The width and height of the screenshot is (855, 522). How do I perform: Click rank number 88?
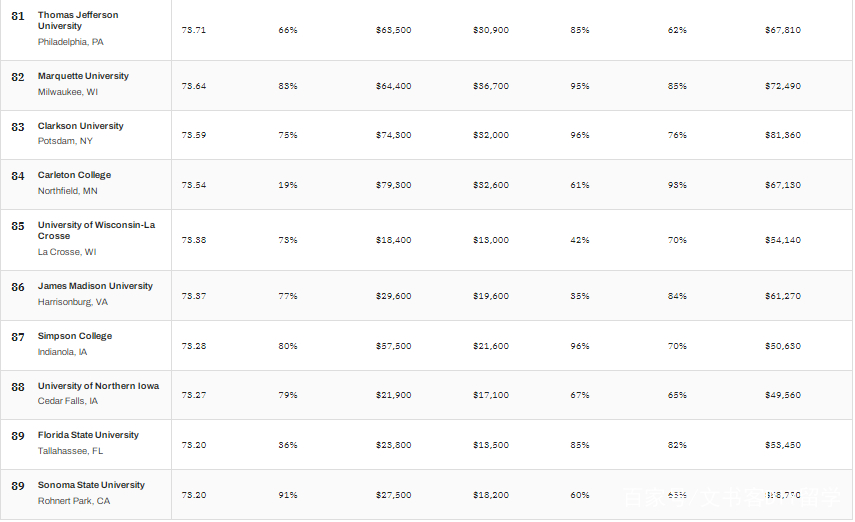(x=18, y=387)
